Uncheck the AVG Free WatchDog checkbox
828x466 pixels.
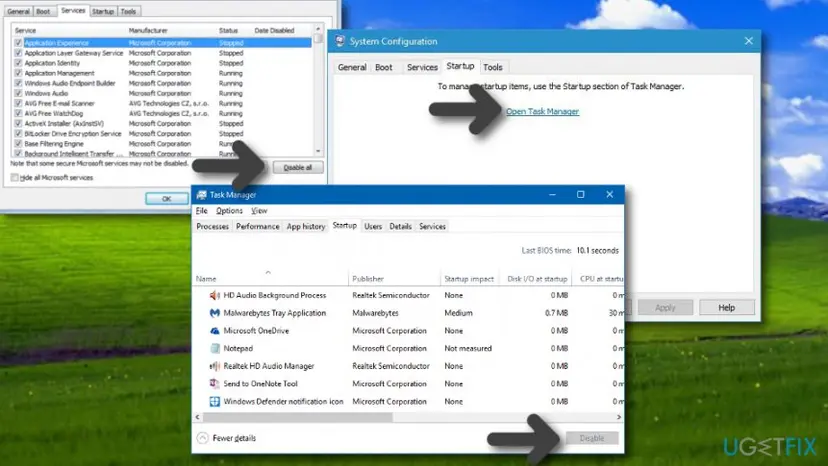[18, 113]
